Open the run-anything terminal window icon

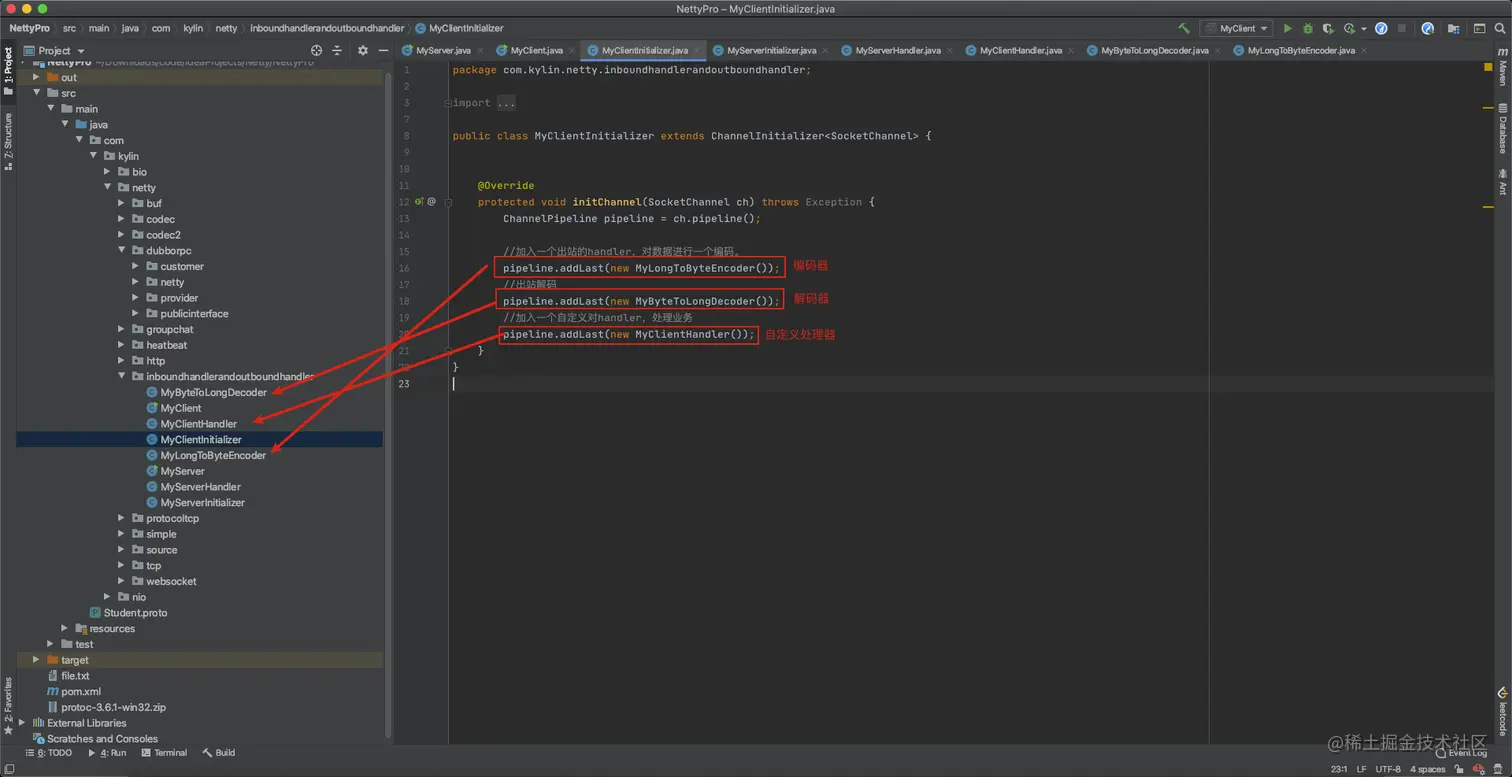click(x=1479, y=29)
